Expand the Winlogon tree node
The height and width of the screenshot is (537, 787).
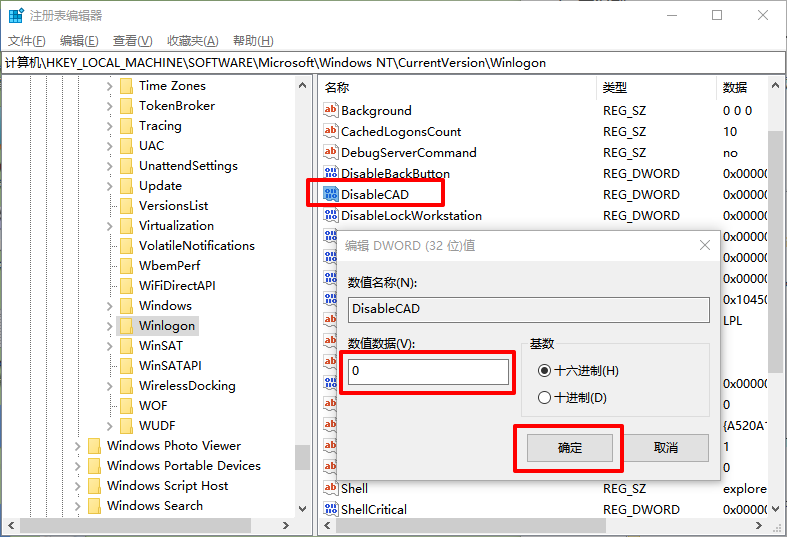tap(109, 326)
